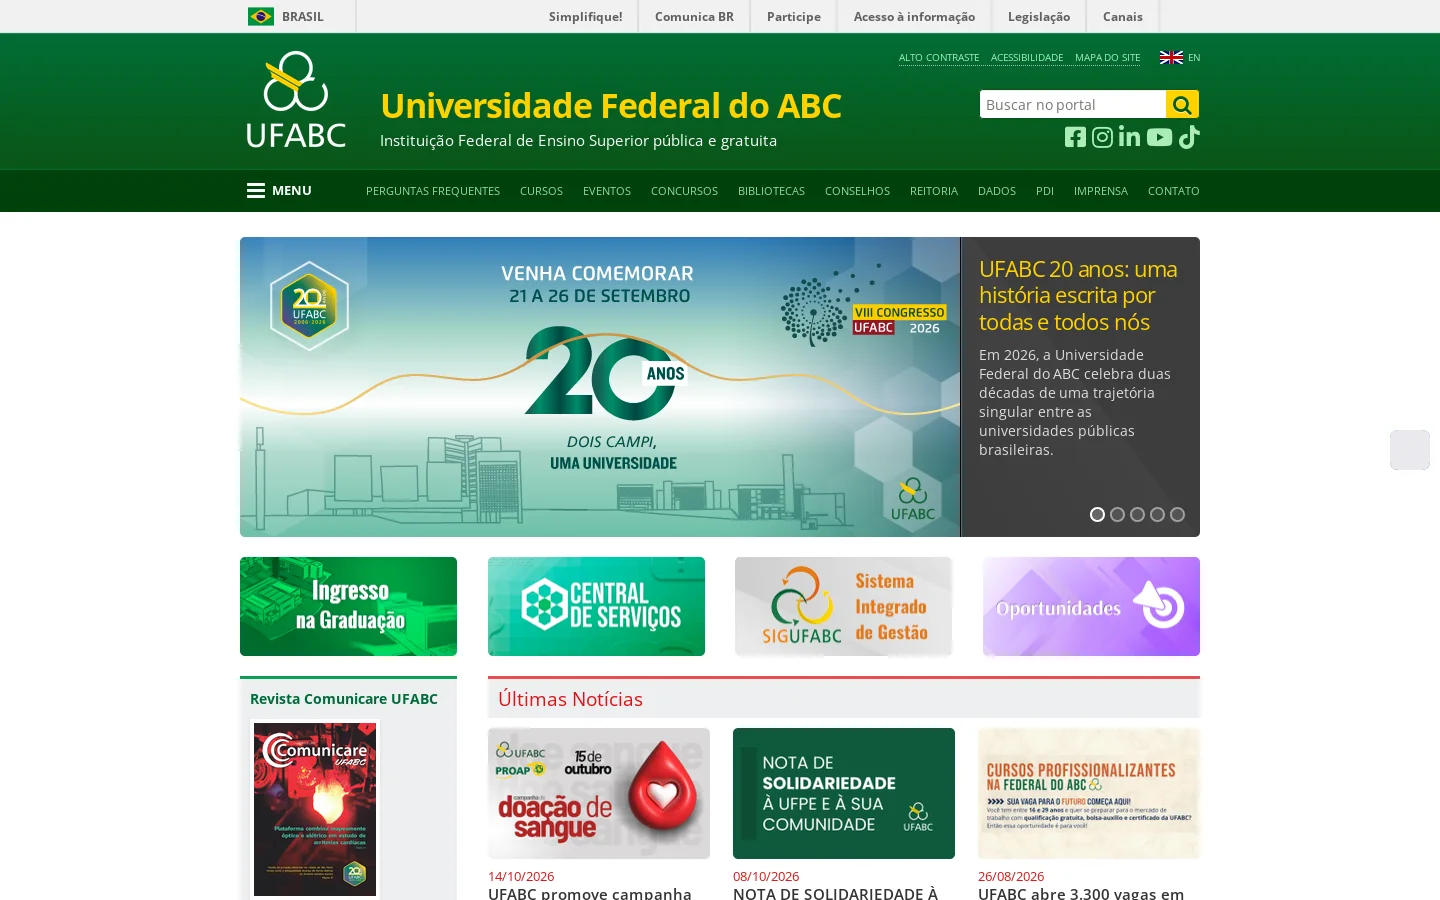Open Cursos Profissionalizantes news thumbnail

1089,793
